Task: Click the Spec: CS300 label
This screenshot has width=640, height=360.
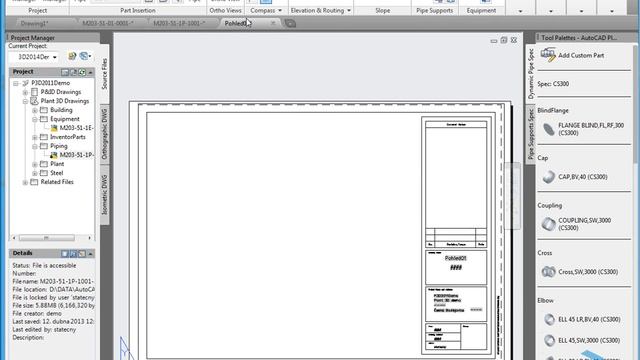Action: tap(553, 84)
